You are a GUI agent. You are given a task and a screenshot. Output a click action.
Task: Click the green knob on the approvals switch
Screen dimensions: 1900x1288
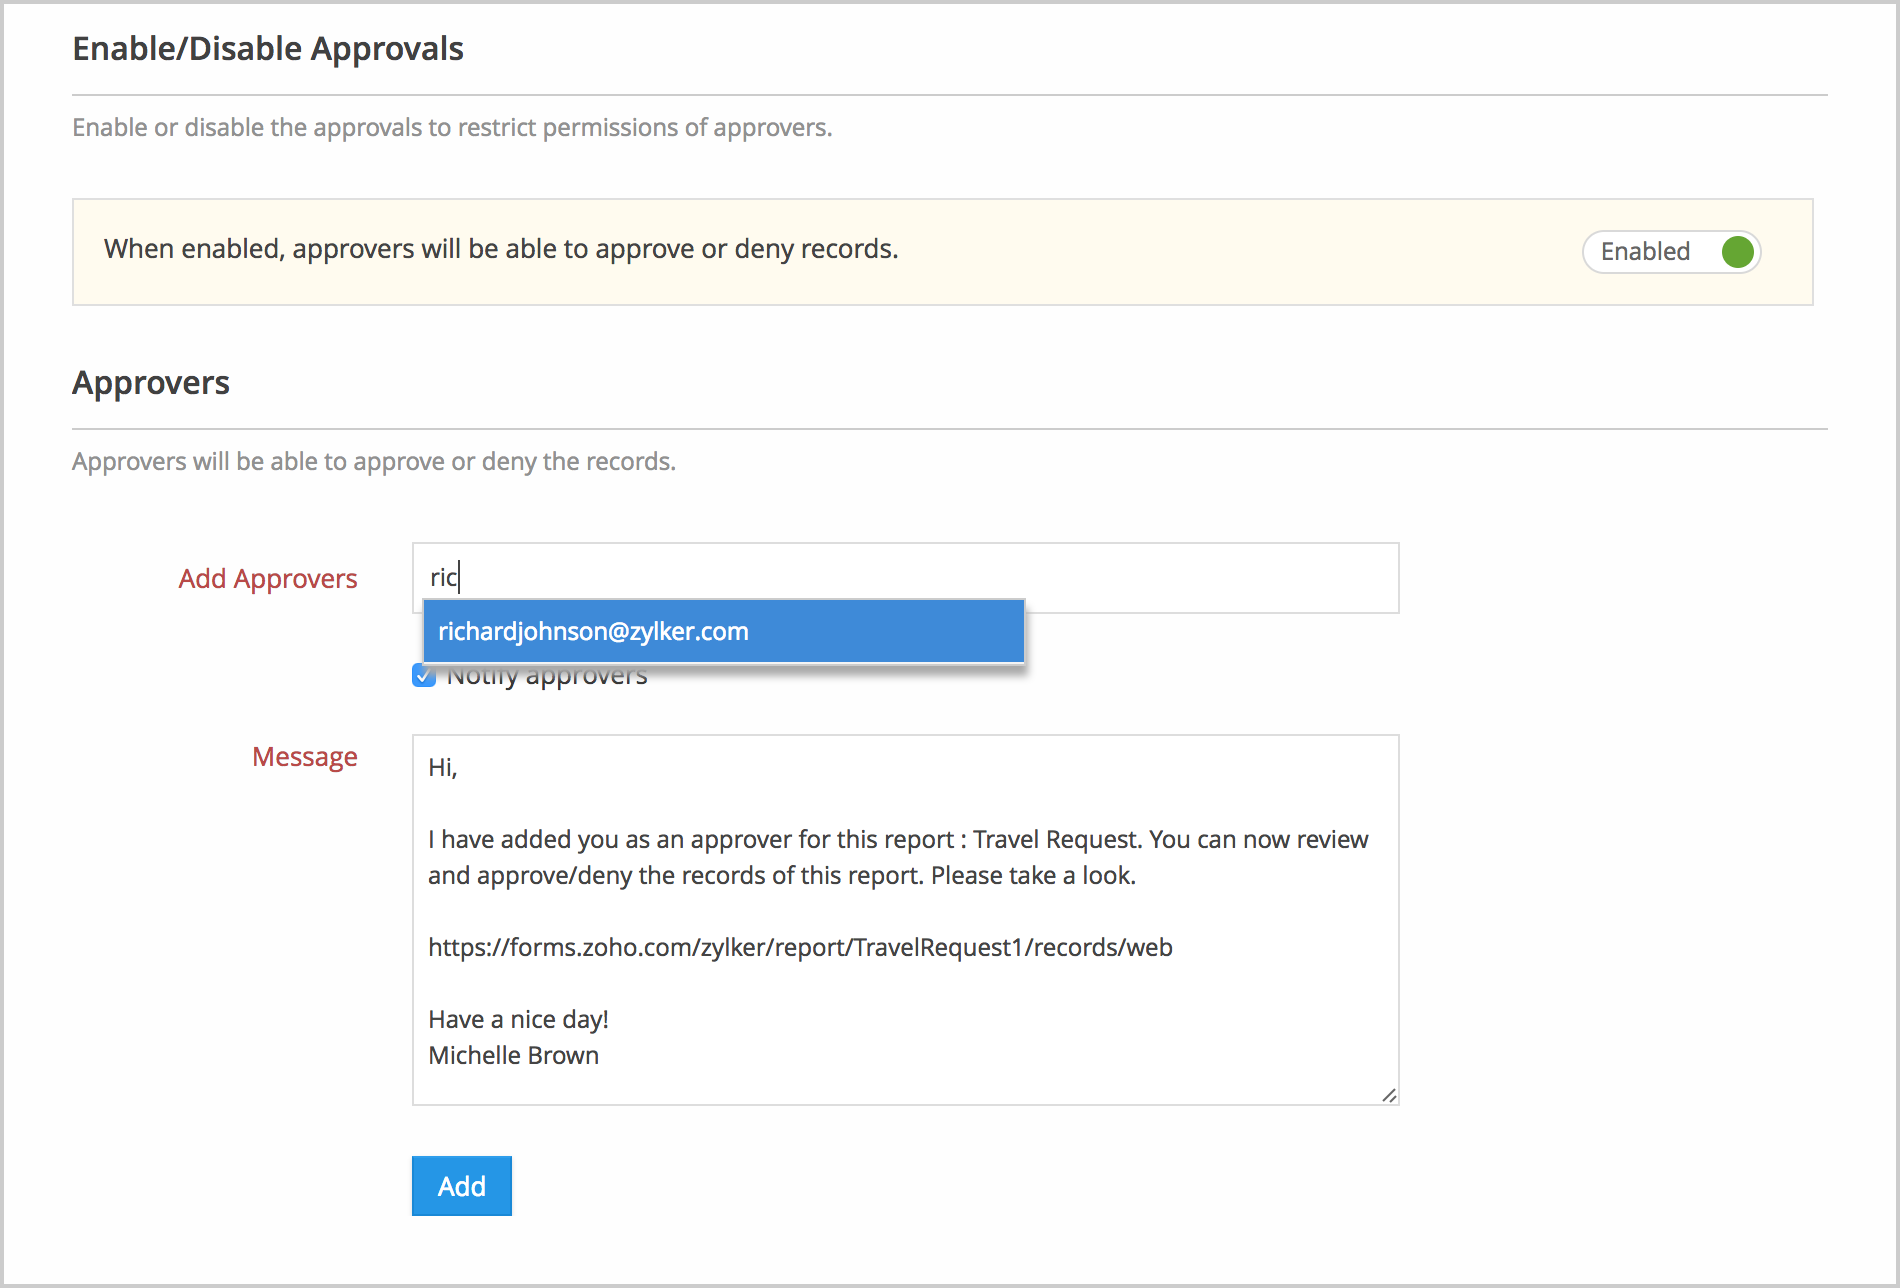(1737, 252)
